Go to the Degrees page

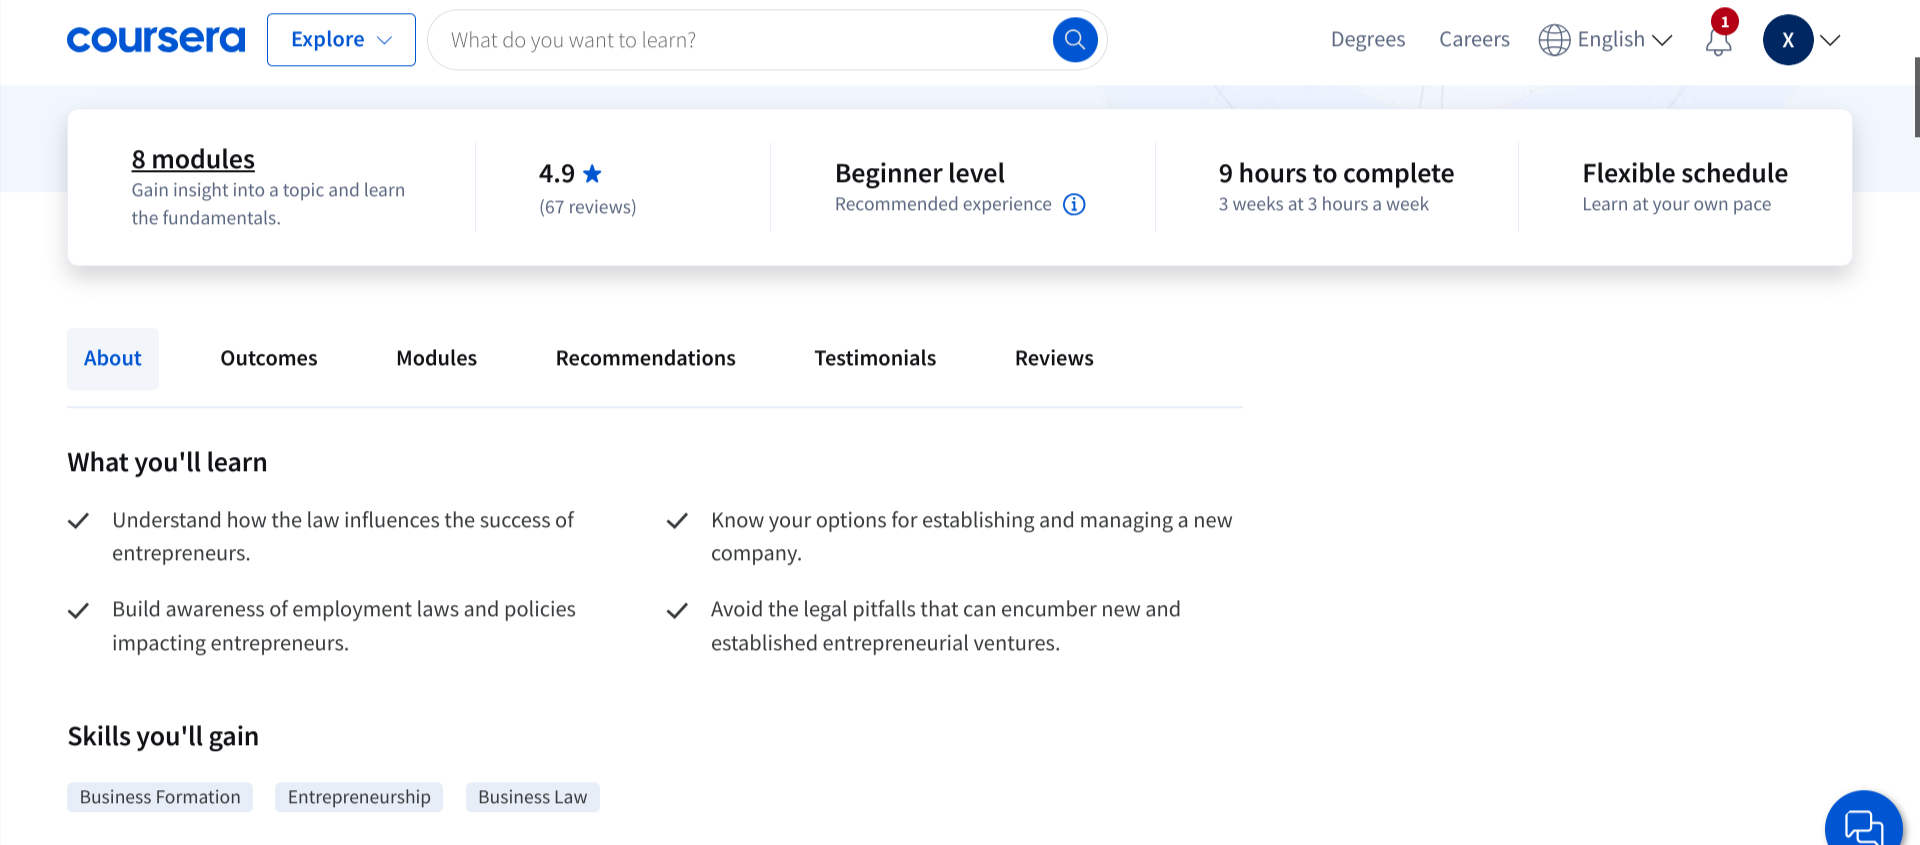1367,40
